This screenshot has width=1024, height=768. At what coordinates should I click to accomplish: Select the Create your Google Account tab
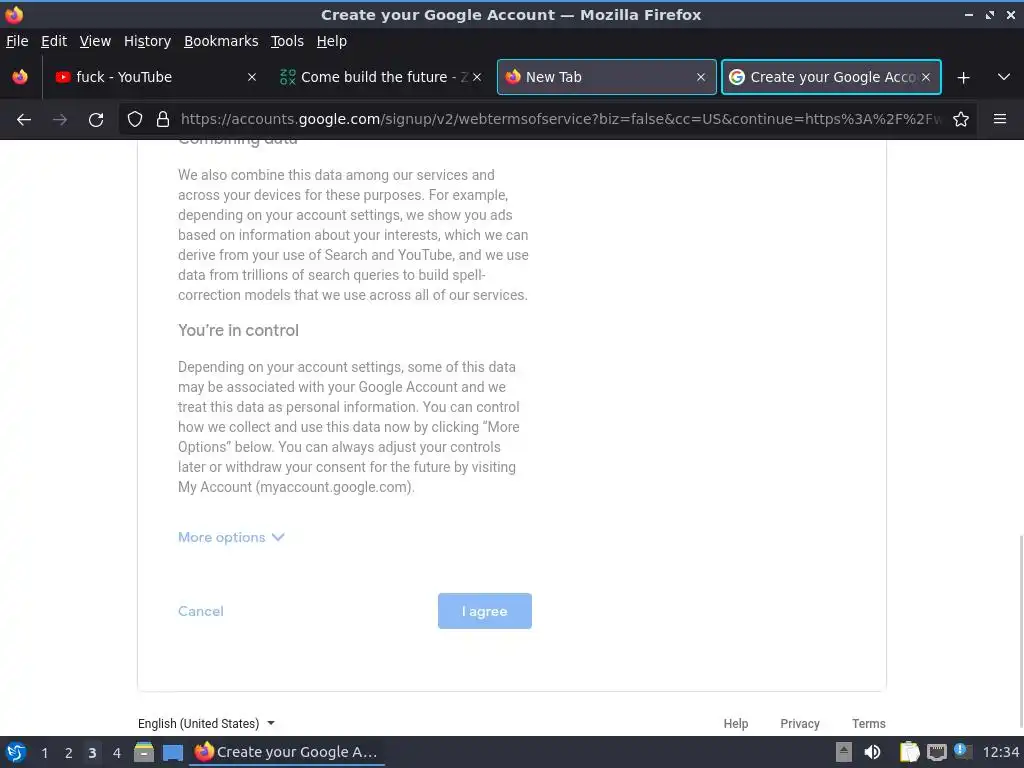point(831,77)
